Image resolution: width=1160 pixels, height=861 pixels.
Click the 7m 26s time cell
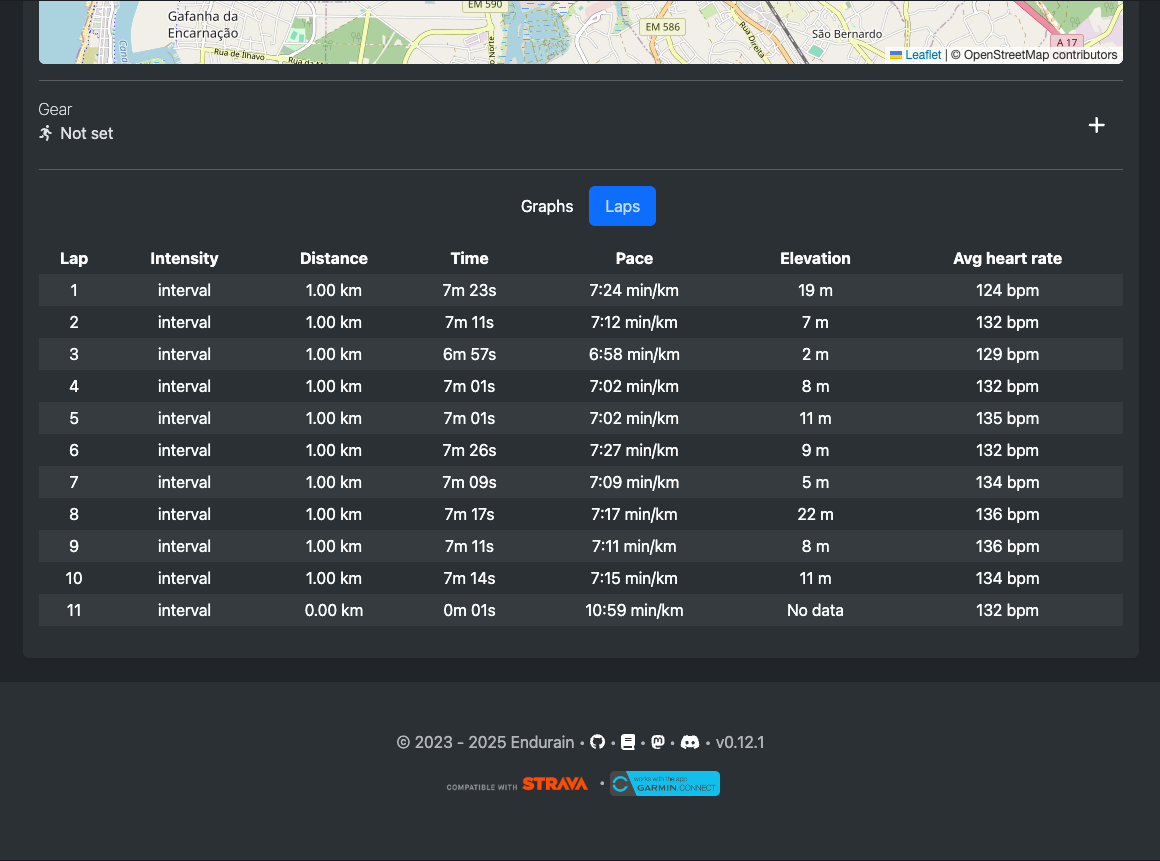pos(469,450)
